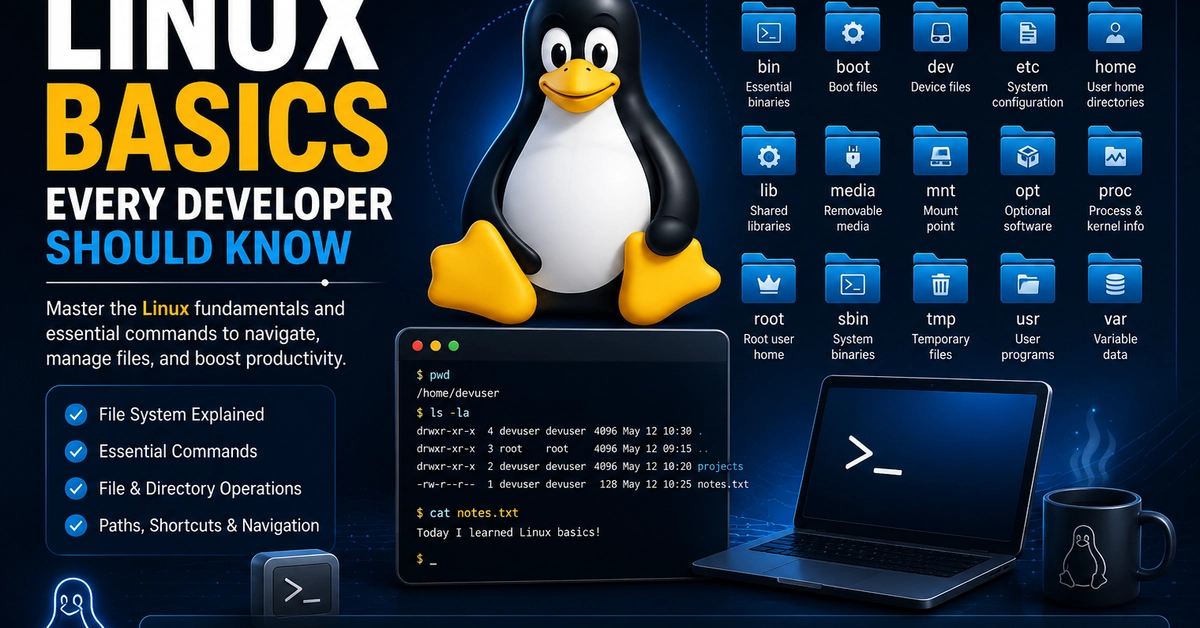Open the root folder with crown icon
Screen dimensions: 1200x628
[x=768, y=279]
